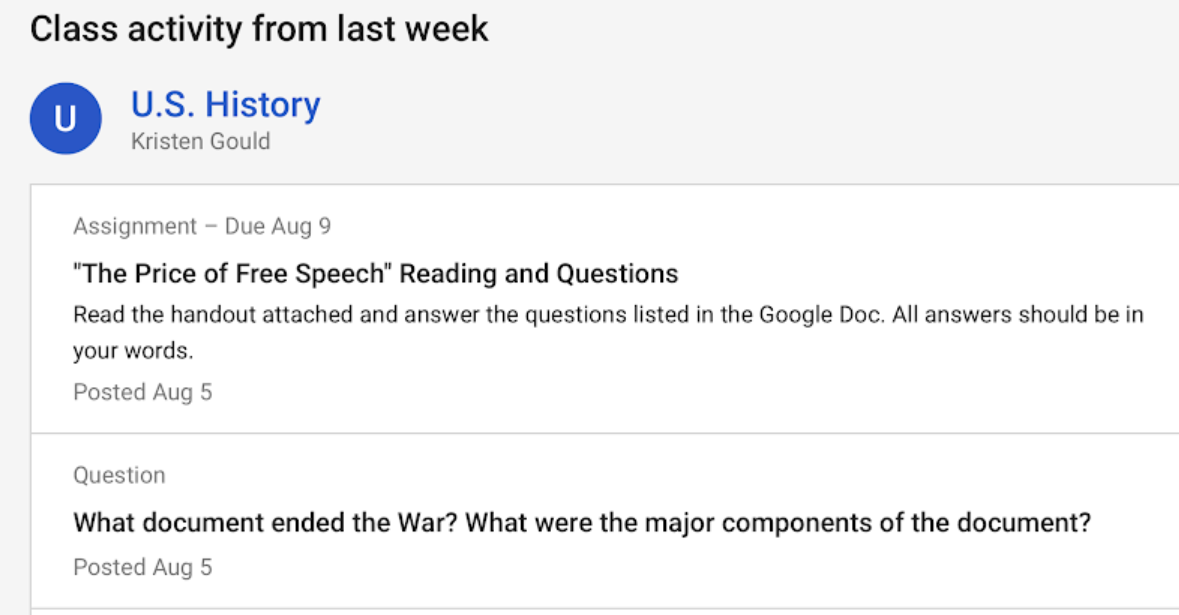The height and width of the screenshot is (615, 1179).
Task: Click the "Assignment – Due Aug 9" label
Action: [x=202, y=226]
